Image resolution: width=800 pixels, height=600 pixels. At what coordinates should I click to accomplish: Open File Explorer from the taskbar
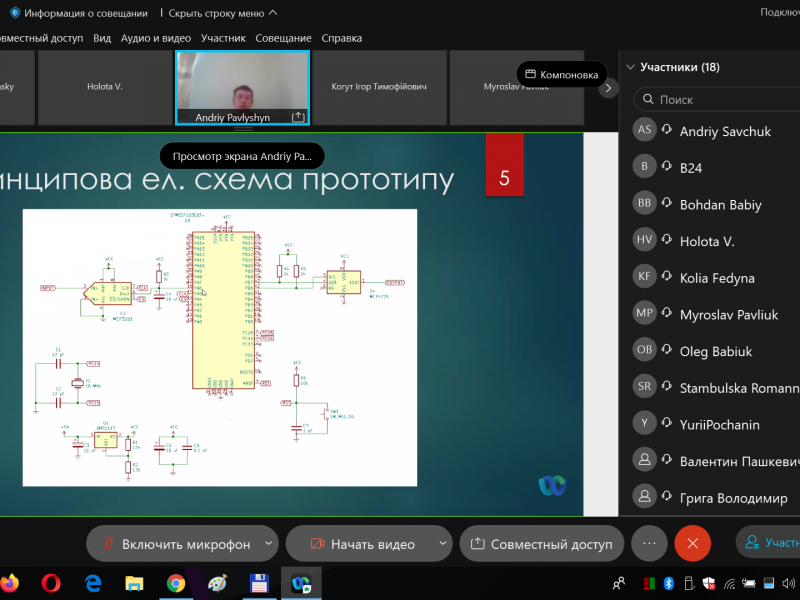(x=134, y=583)
